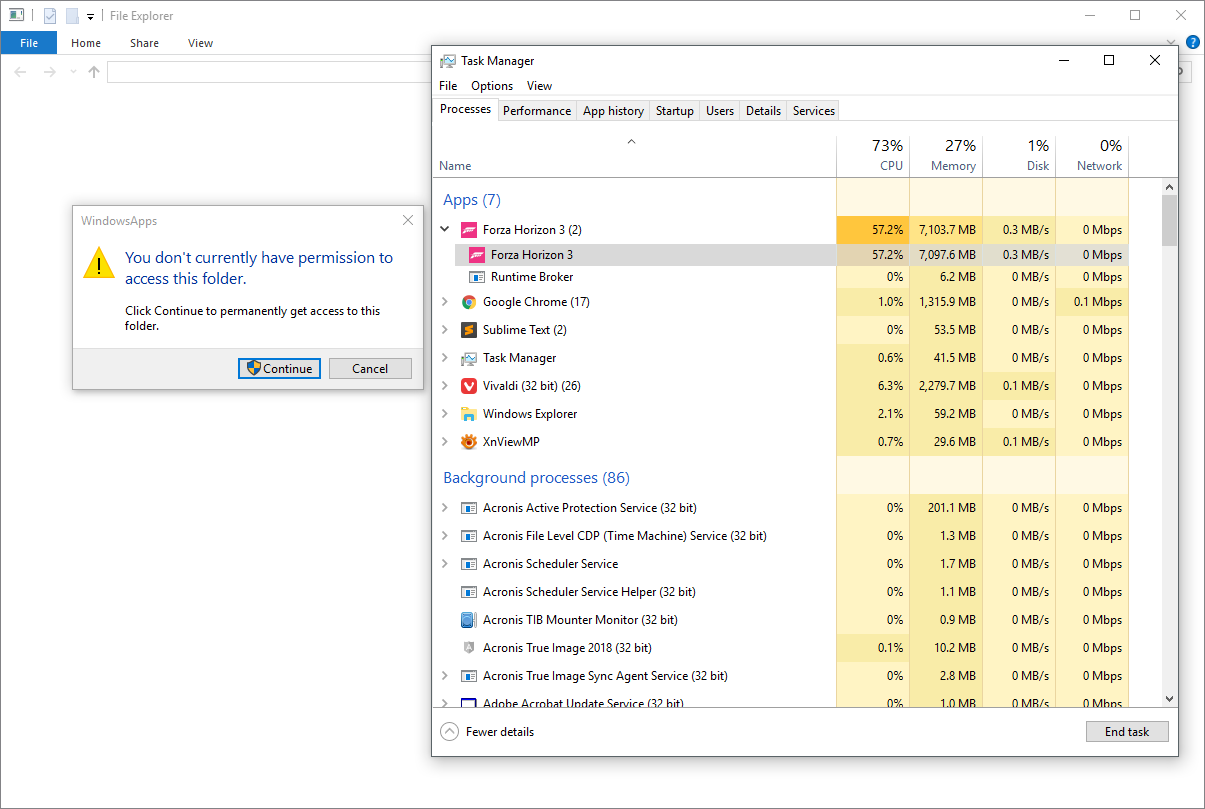This screenshot has height=809, width=1205.
Task: Open the Share ribbon tab in File Explorer
Action: point(144,43)
